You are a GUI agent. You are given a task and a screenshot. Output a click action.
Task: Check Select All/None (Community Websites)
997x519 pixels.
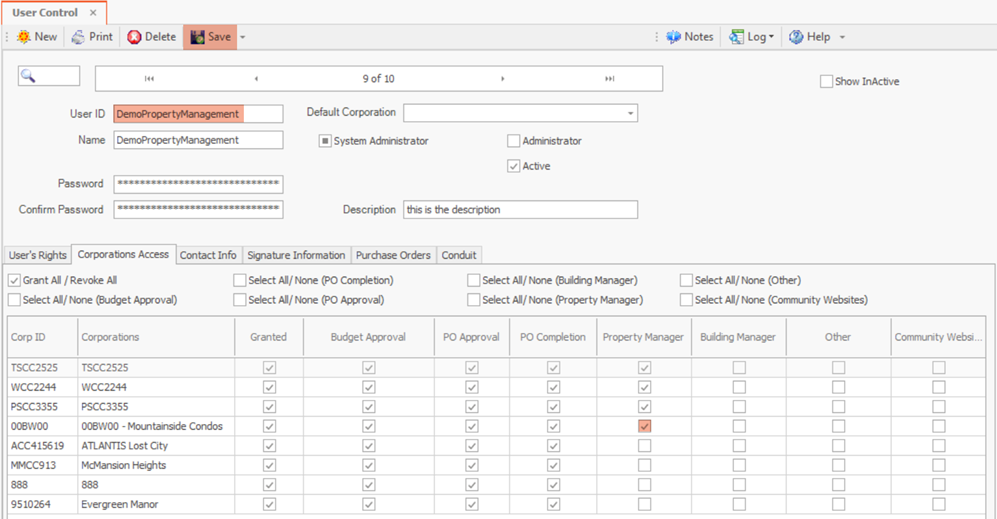(x=686, y=300)
